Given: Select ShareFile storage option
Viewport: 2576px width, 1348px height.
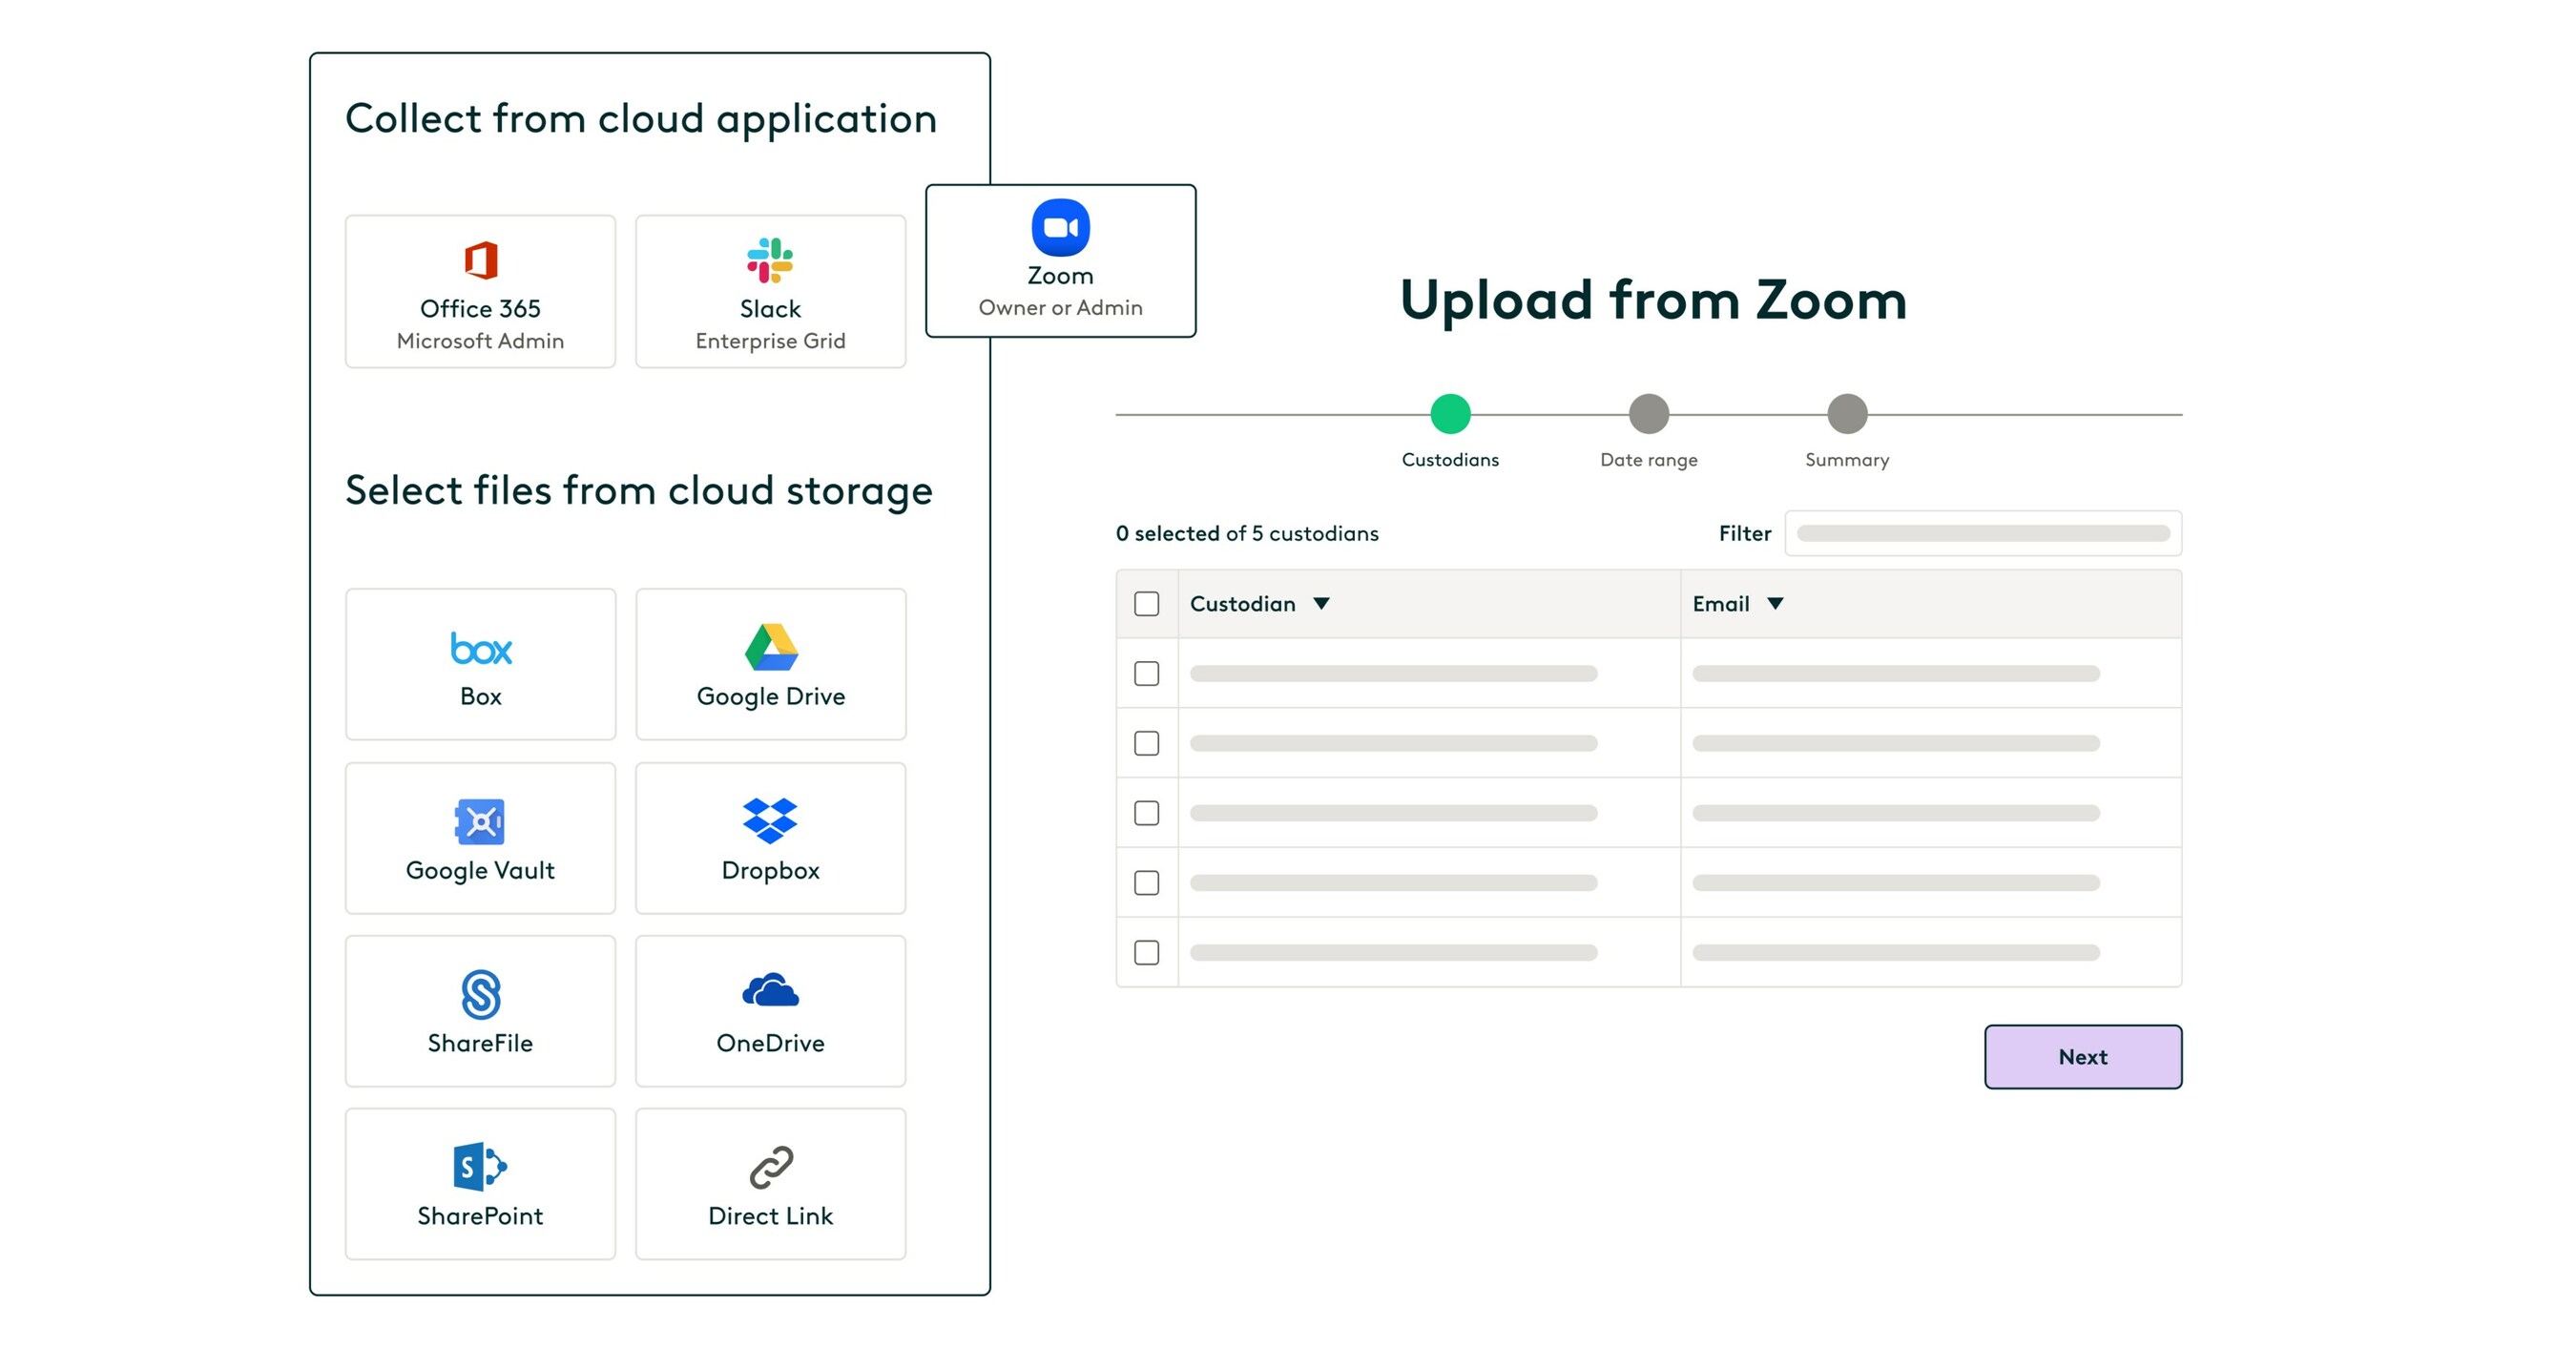Looking at the screenshot, I should click(x=480, y=1011).
